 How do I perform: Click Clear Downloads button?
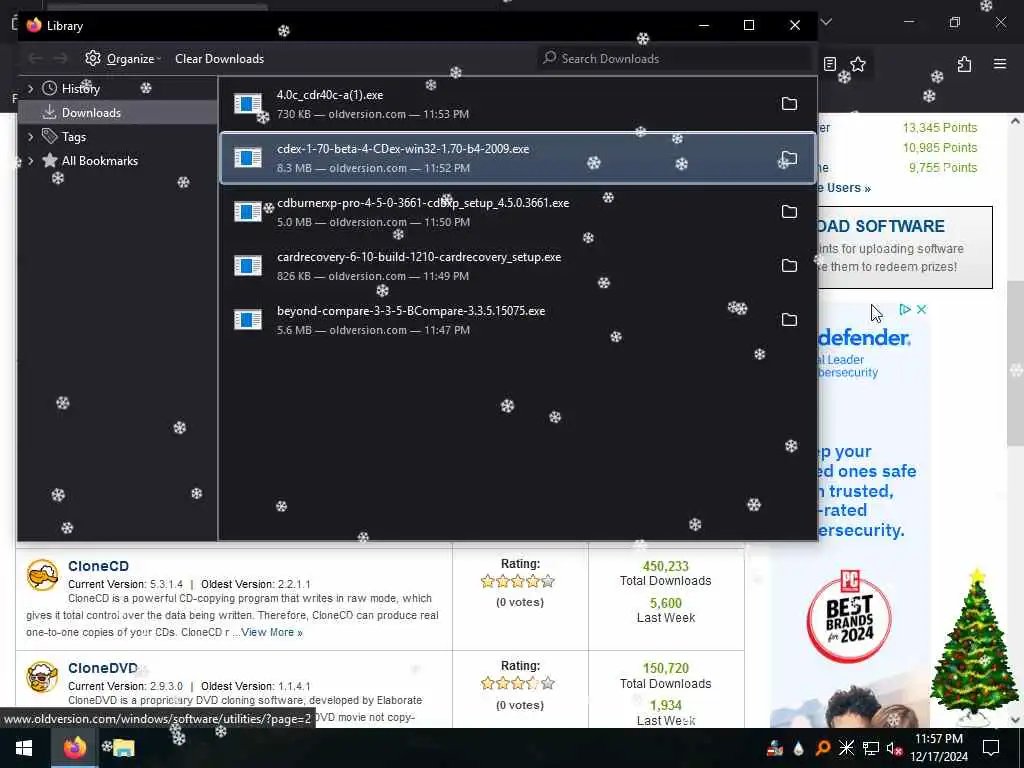click(x=219, y=59)
